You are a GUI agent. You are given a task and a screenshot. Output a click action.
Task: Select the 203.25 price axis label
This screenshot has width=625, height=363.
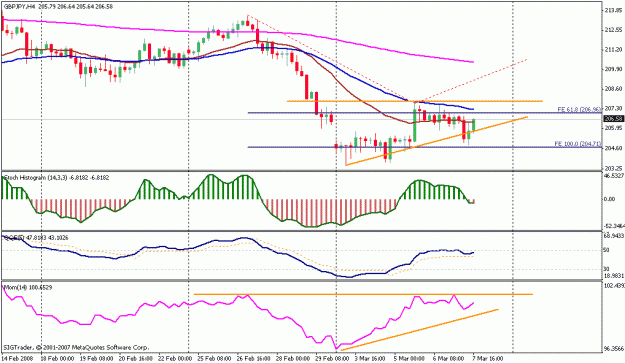tap(613, 168)
